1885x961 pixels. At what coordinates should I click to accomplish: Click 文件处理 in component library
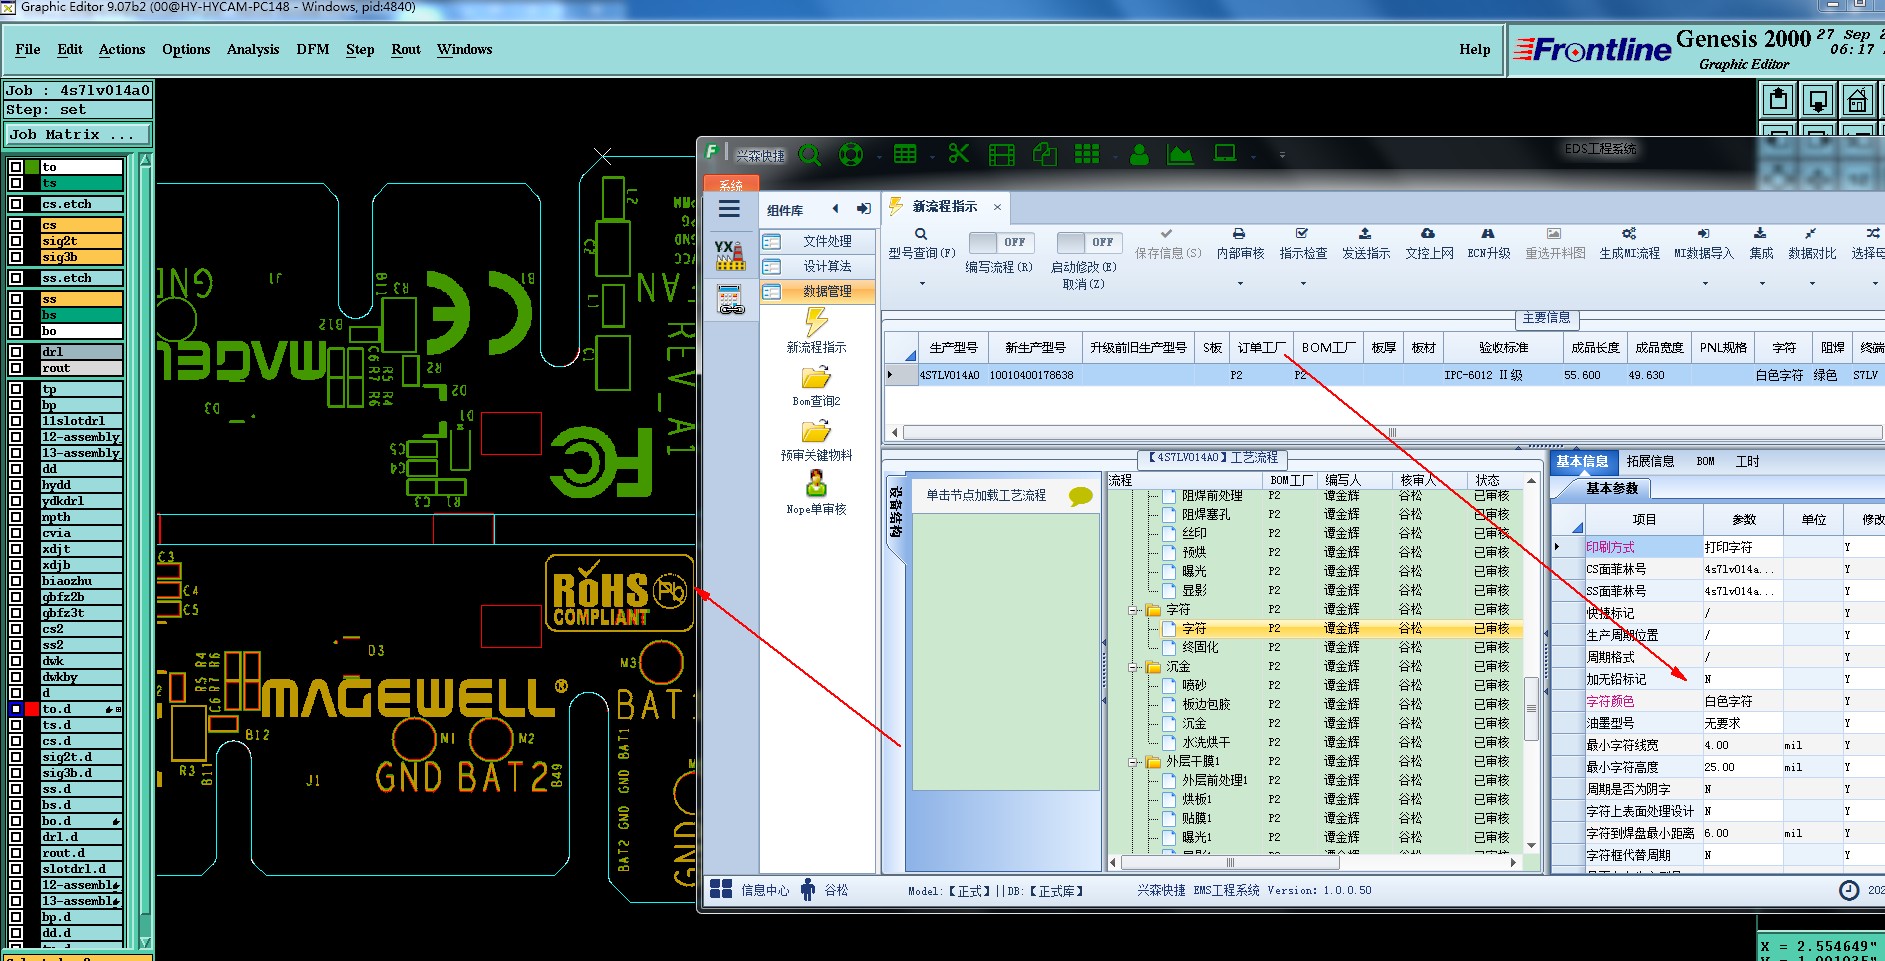[x=817, y=241]
